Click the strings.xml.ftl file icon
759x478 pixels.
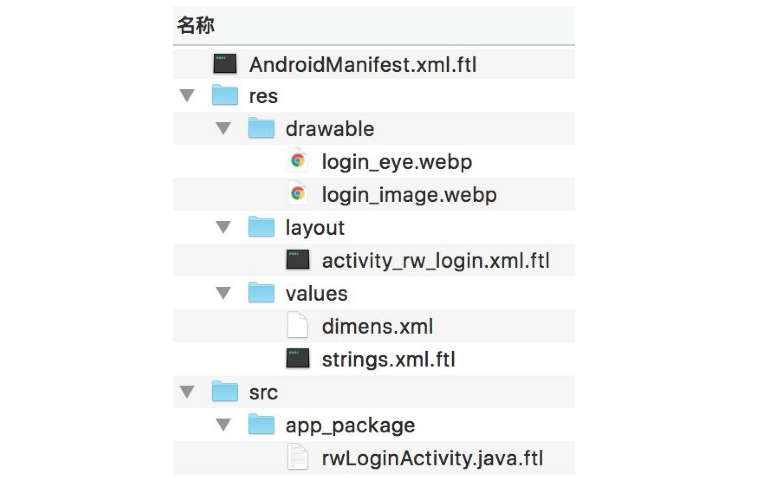click(x=297, y=359)
